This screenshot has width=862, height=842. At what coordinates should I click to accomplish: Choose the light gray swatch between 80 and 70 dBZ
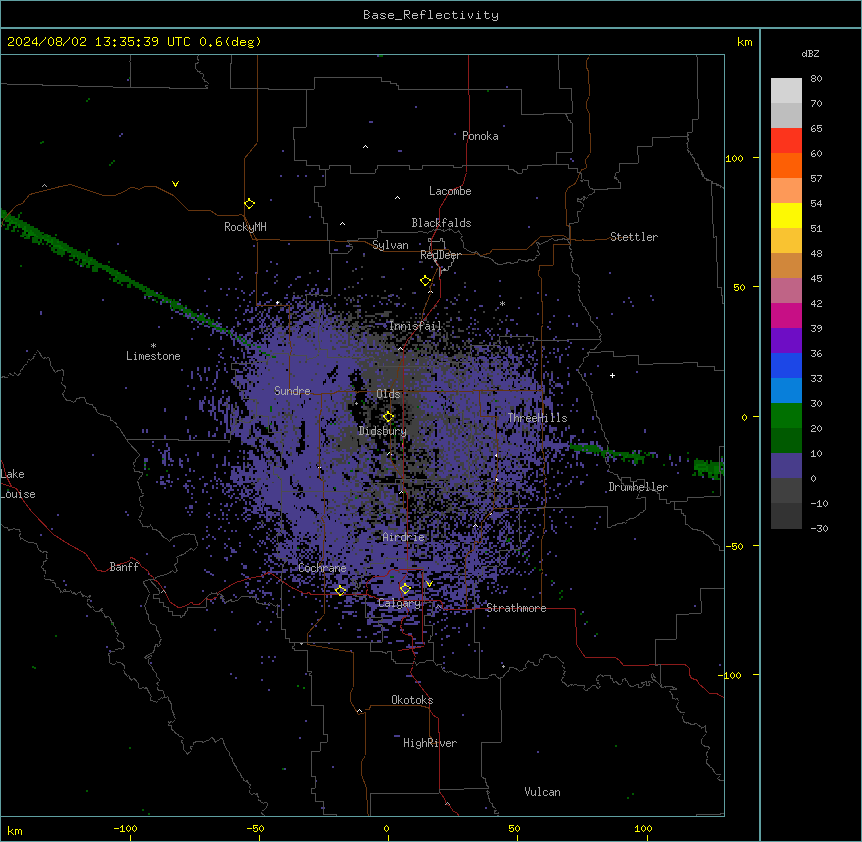click(x=786, y=91)
